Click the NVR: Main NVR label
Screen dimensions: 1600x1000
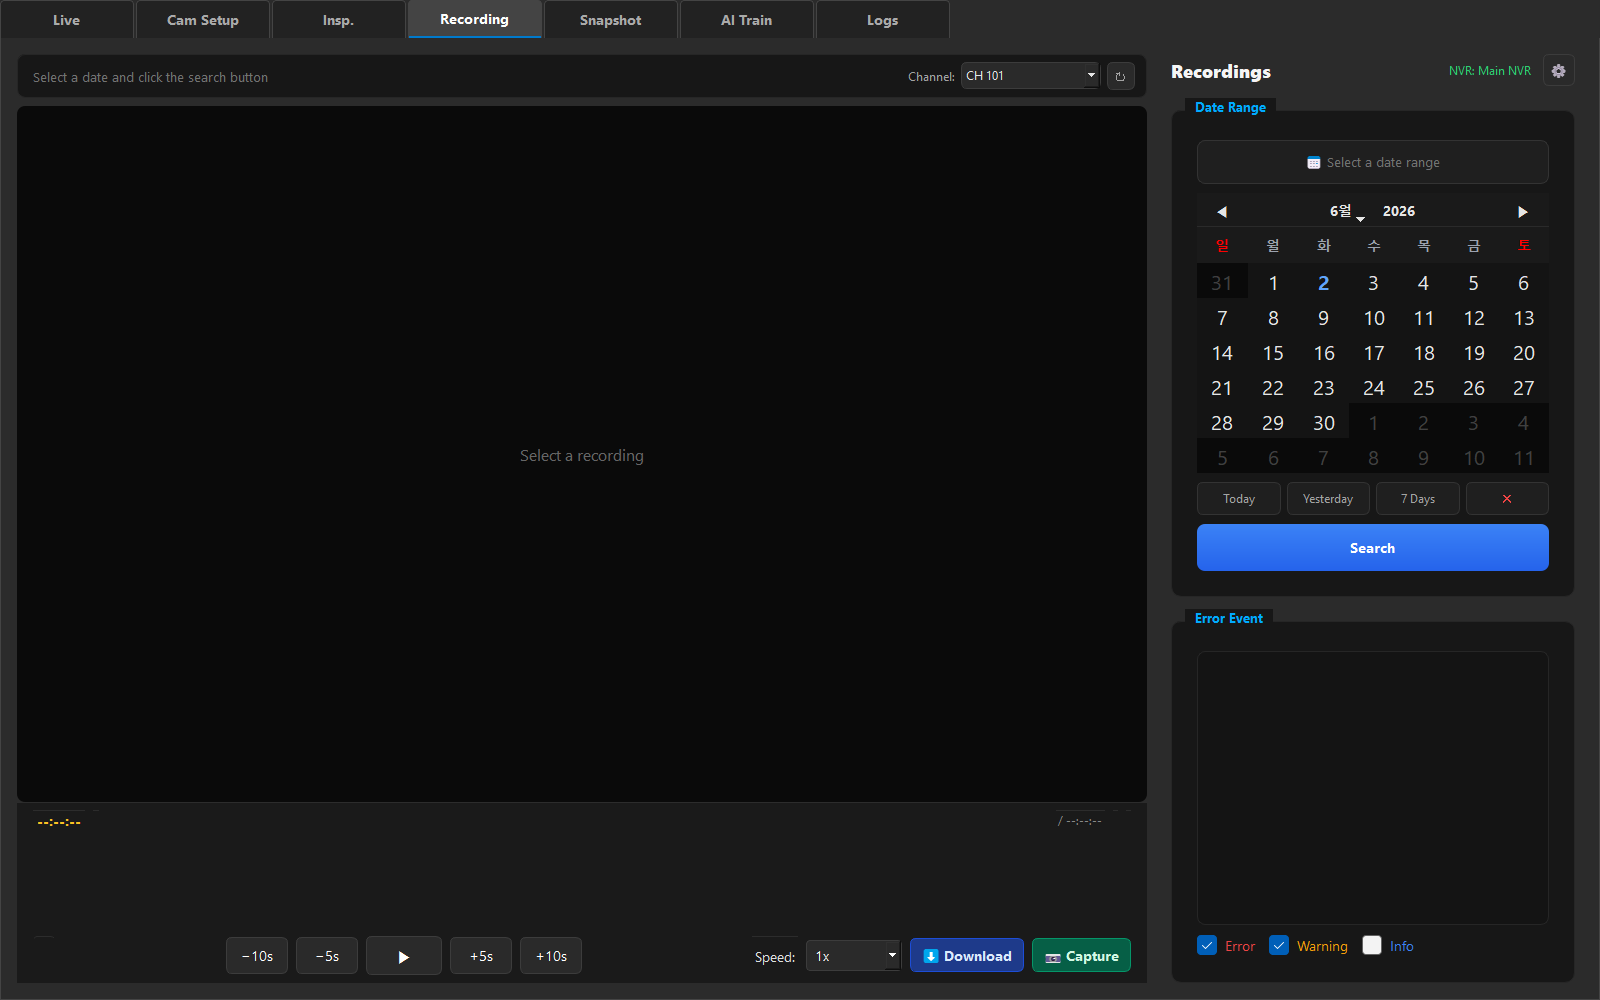pos(1489,71)
